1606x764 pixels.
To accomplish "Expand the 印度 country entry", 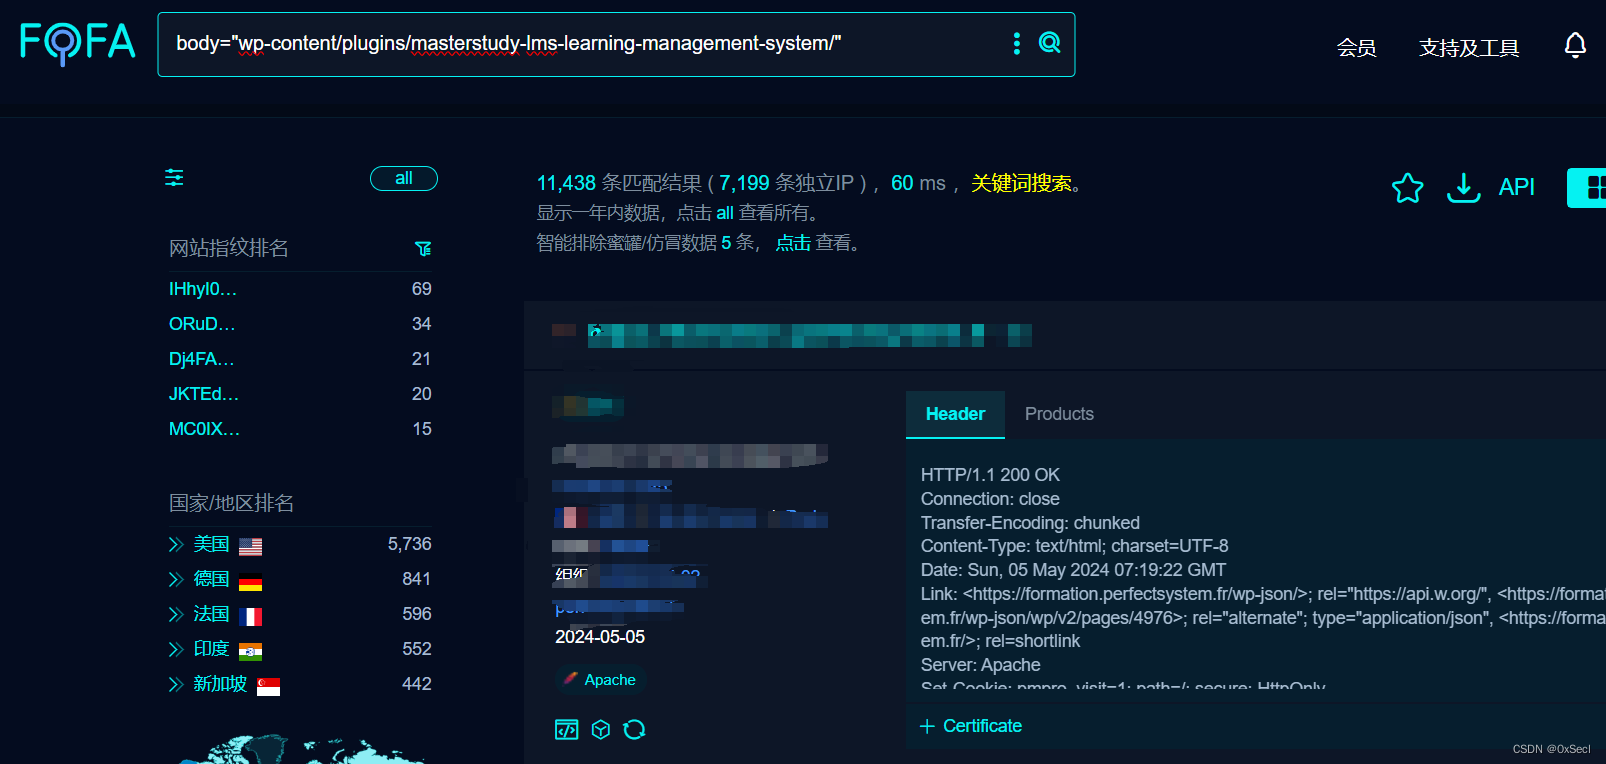I will click(176, 649).
